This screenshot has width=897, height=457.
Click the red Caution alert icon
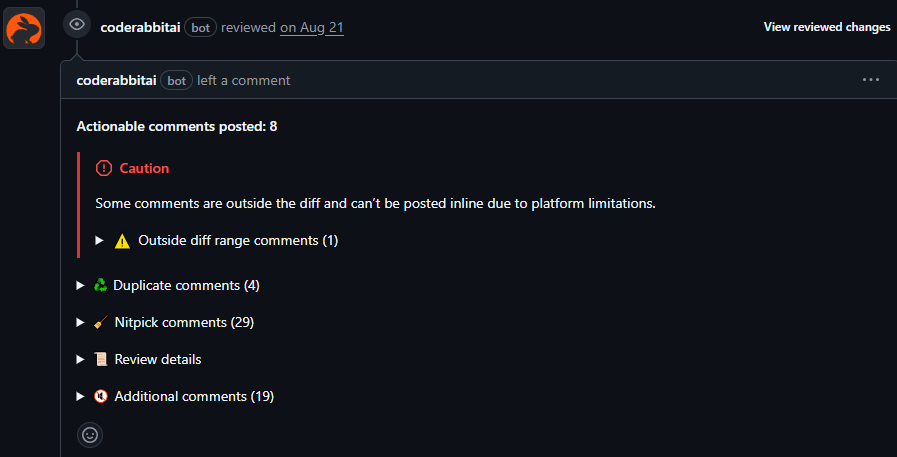[104, 168]
